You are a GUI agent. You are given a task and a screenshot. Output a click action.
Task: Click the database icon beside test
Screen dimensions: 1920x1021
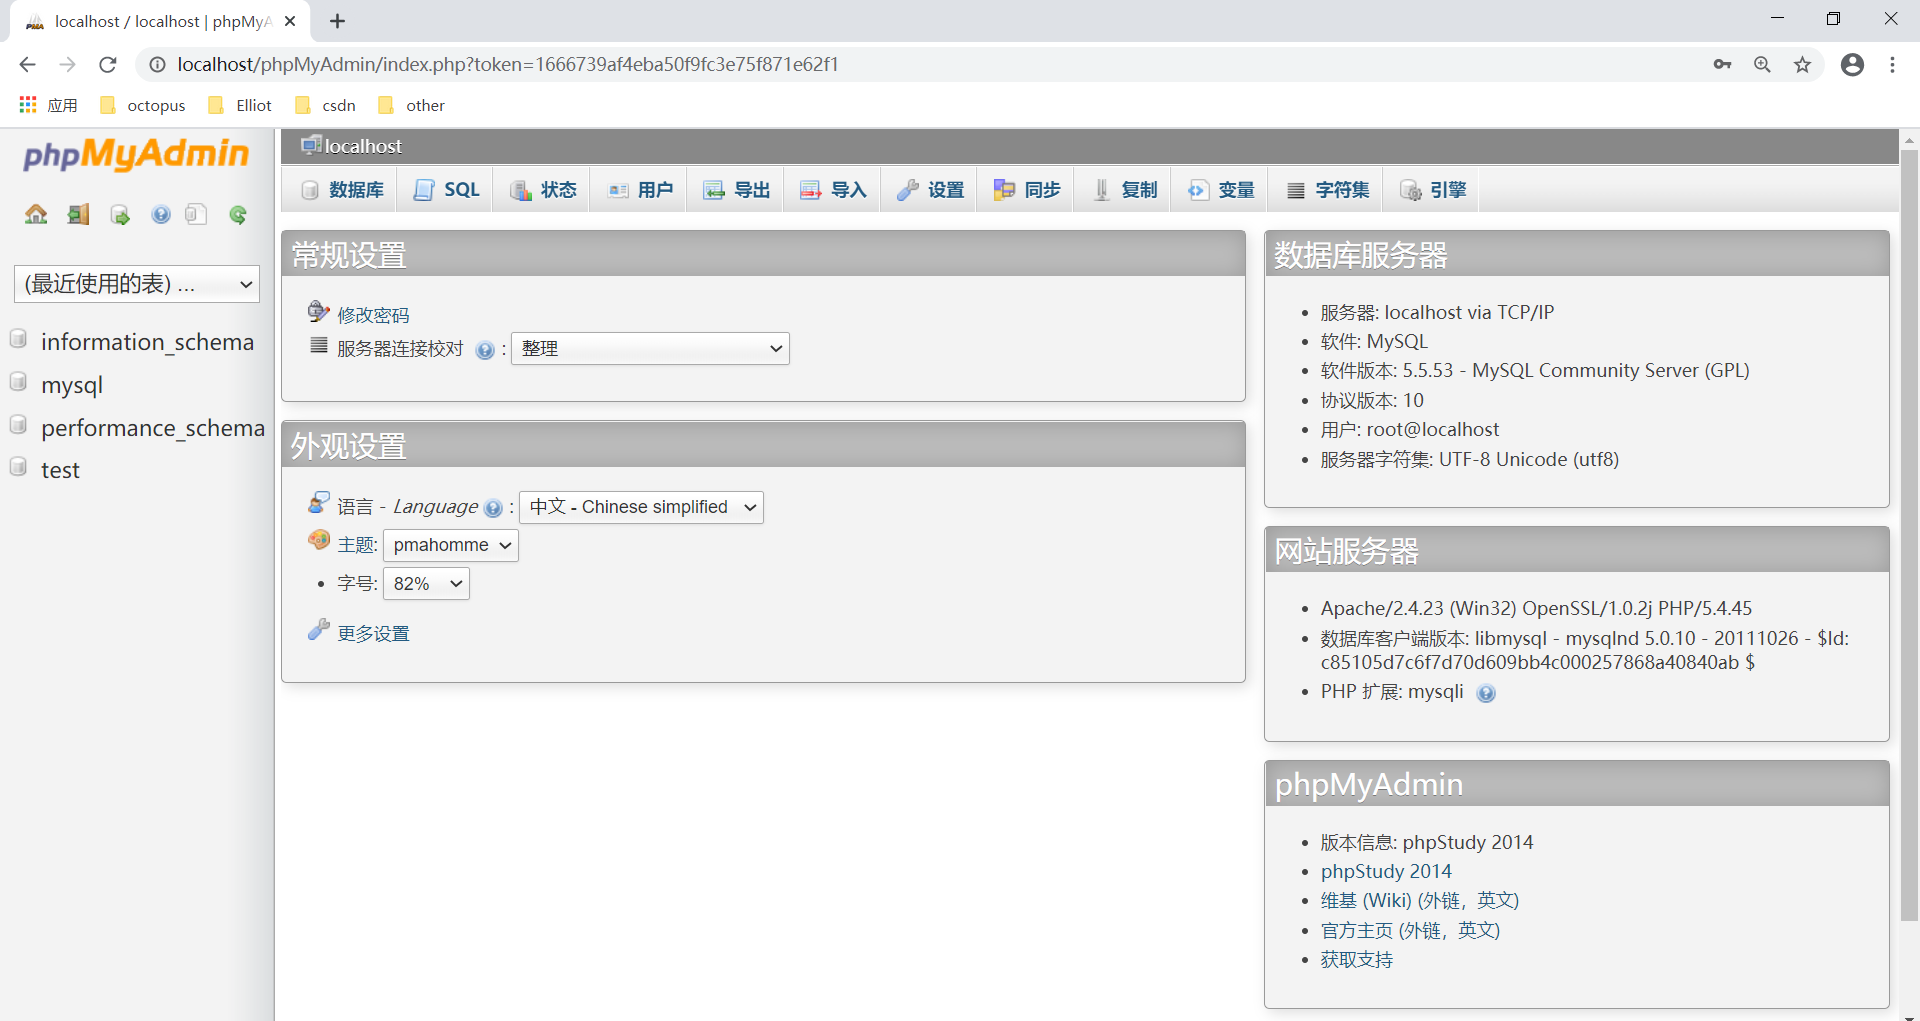point(18,467)
